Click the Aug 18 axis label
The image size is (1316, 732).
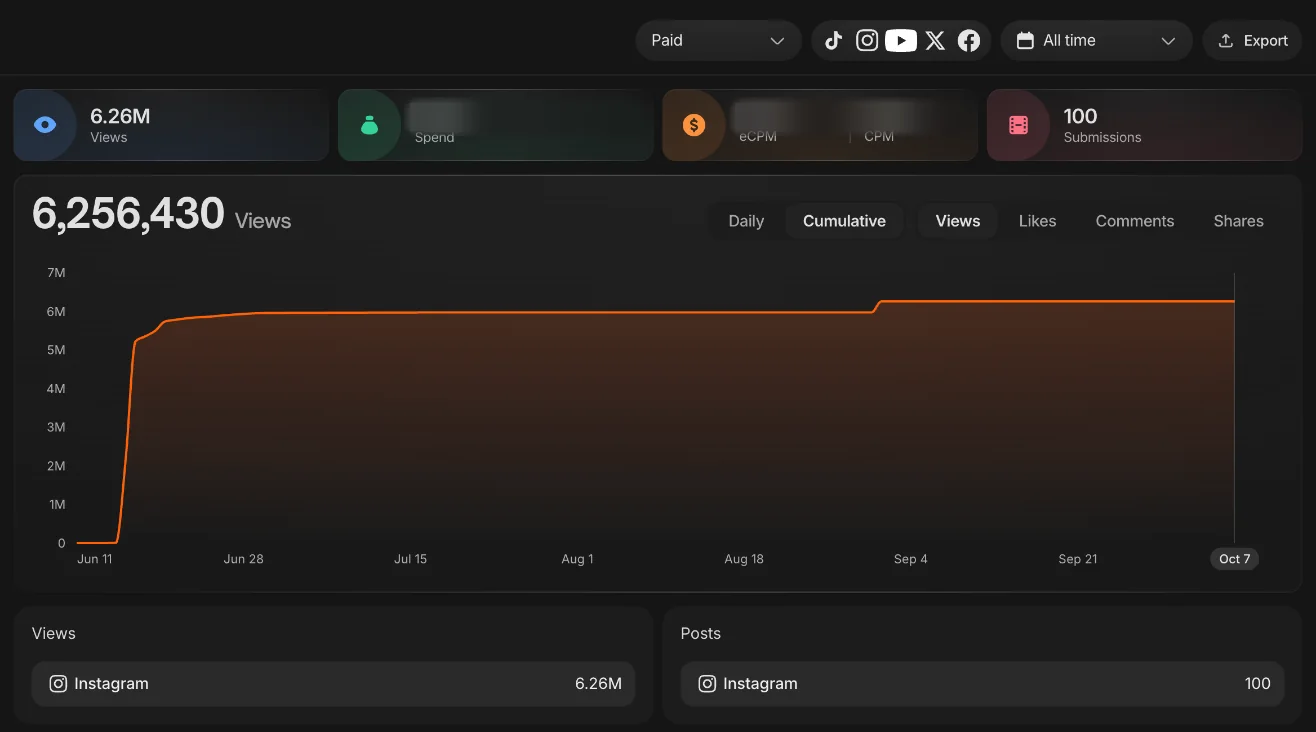coord(744,559)
